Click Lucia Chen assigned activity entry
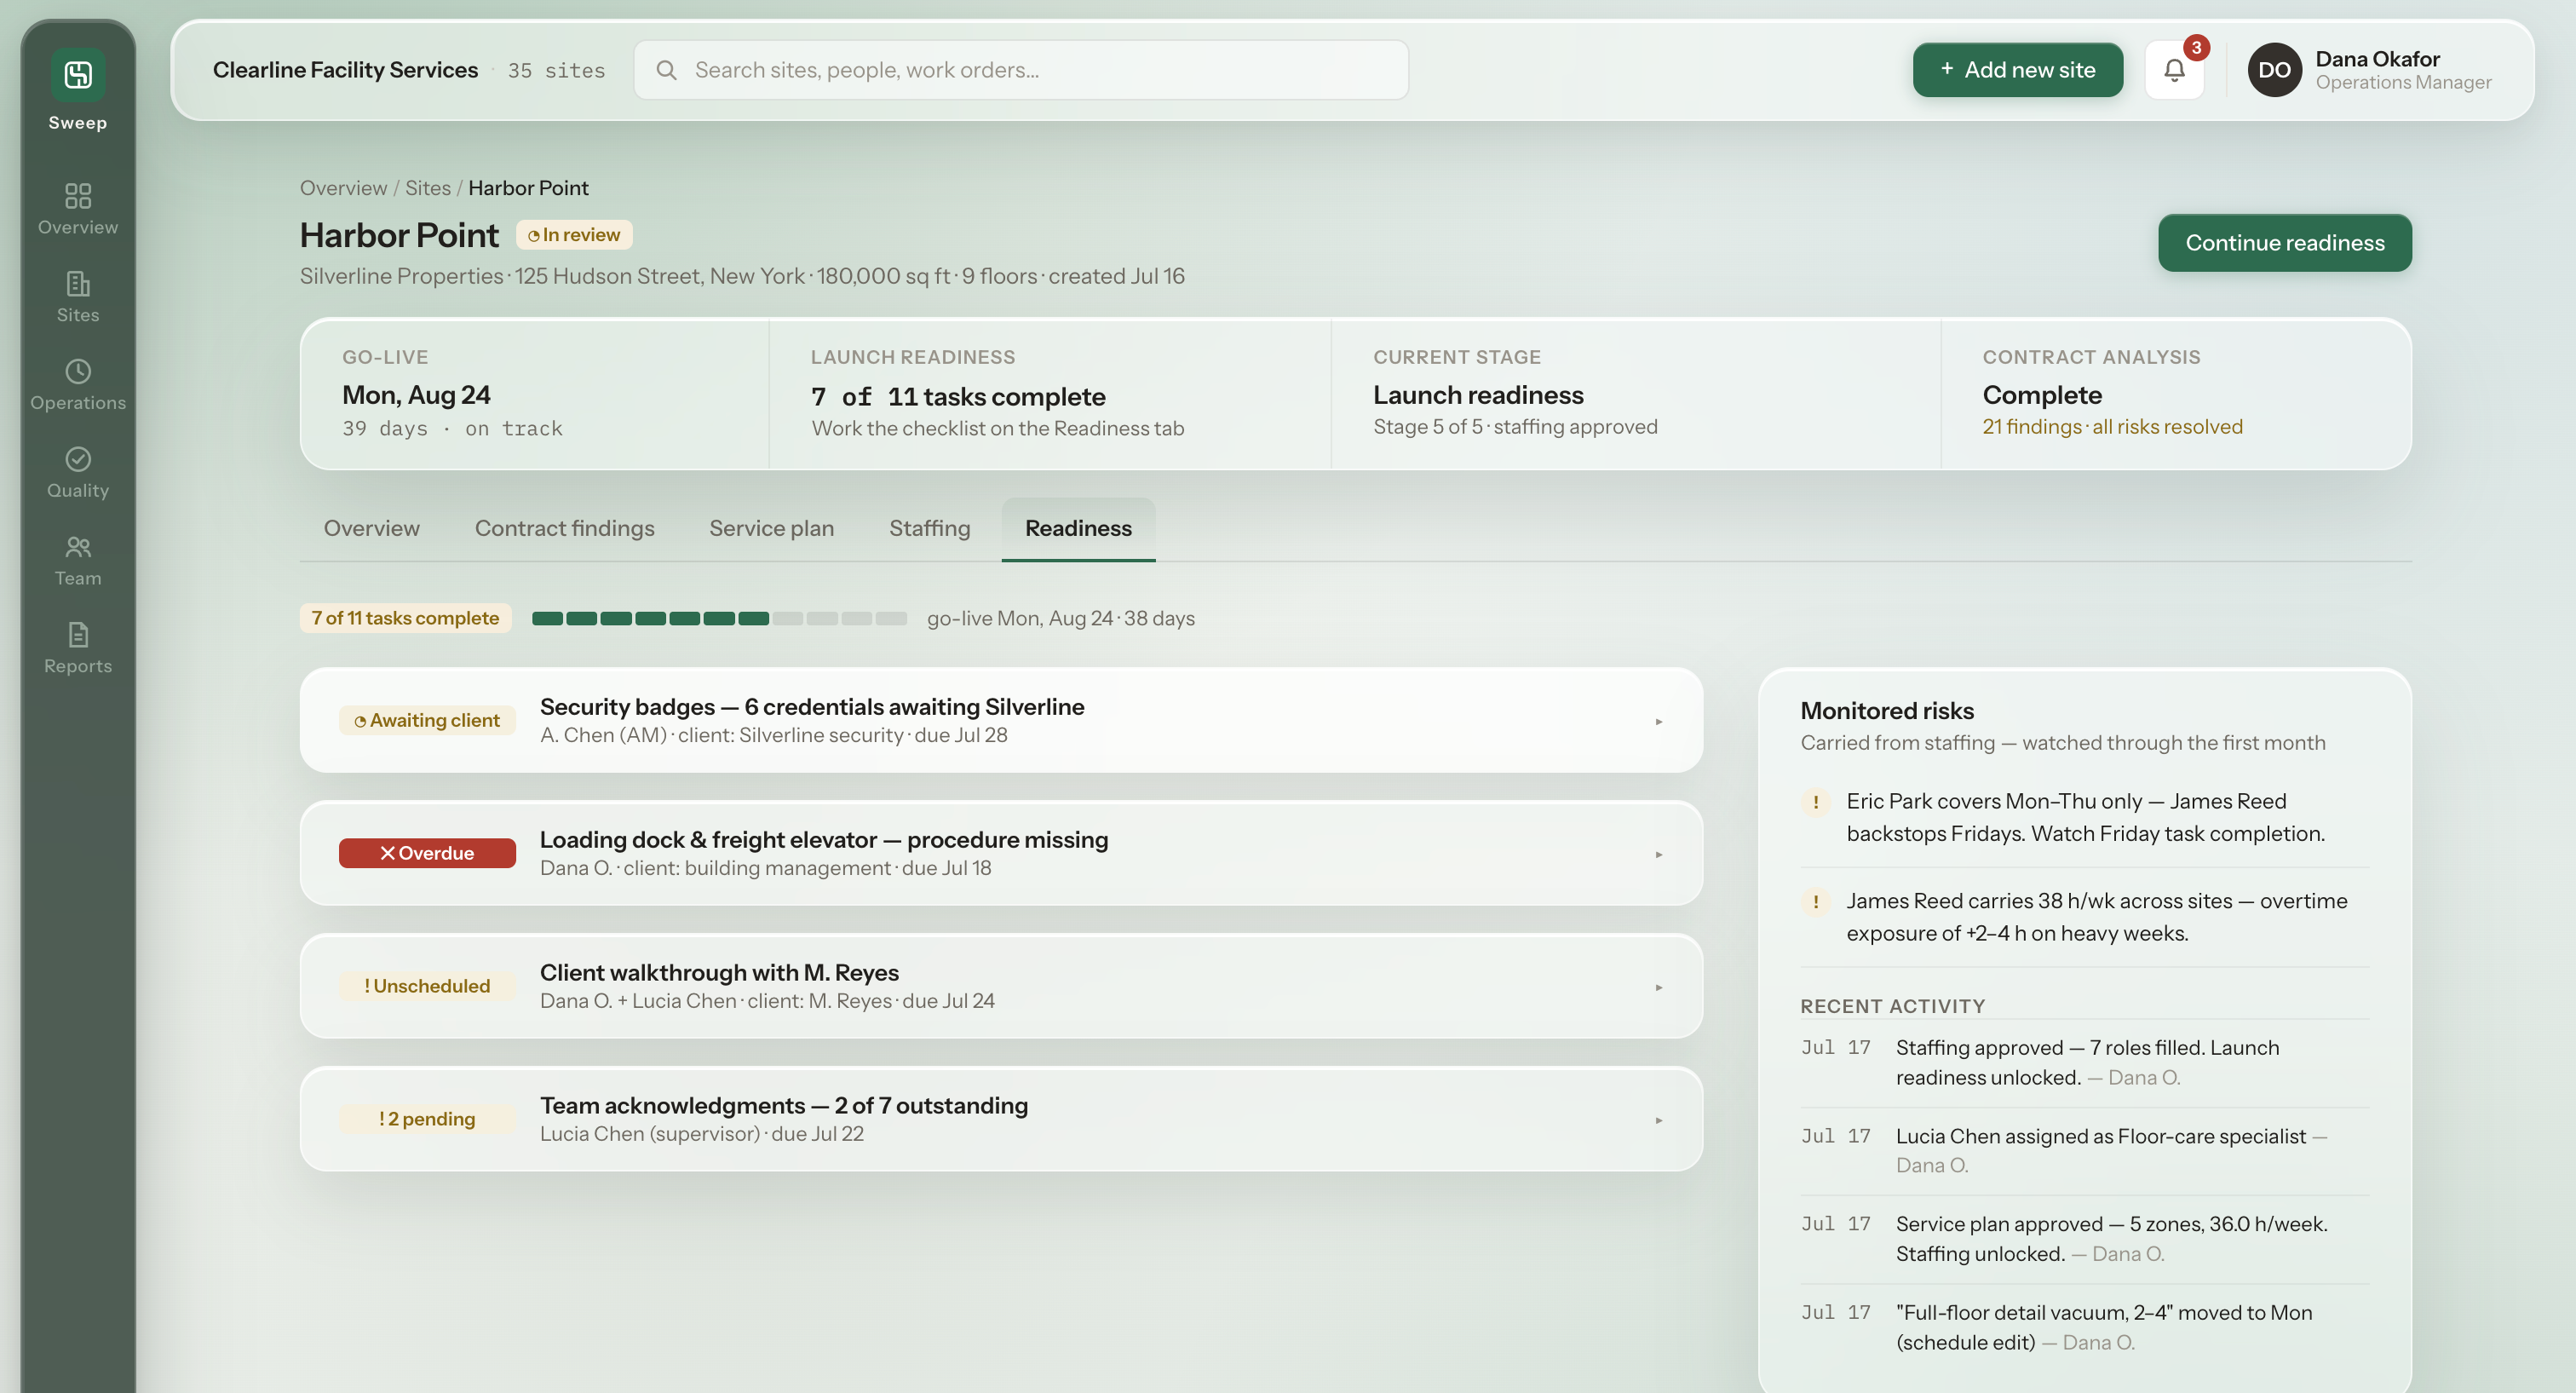 [x=2084, y=1151]
